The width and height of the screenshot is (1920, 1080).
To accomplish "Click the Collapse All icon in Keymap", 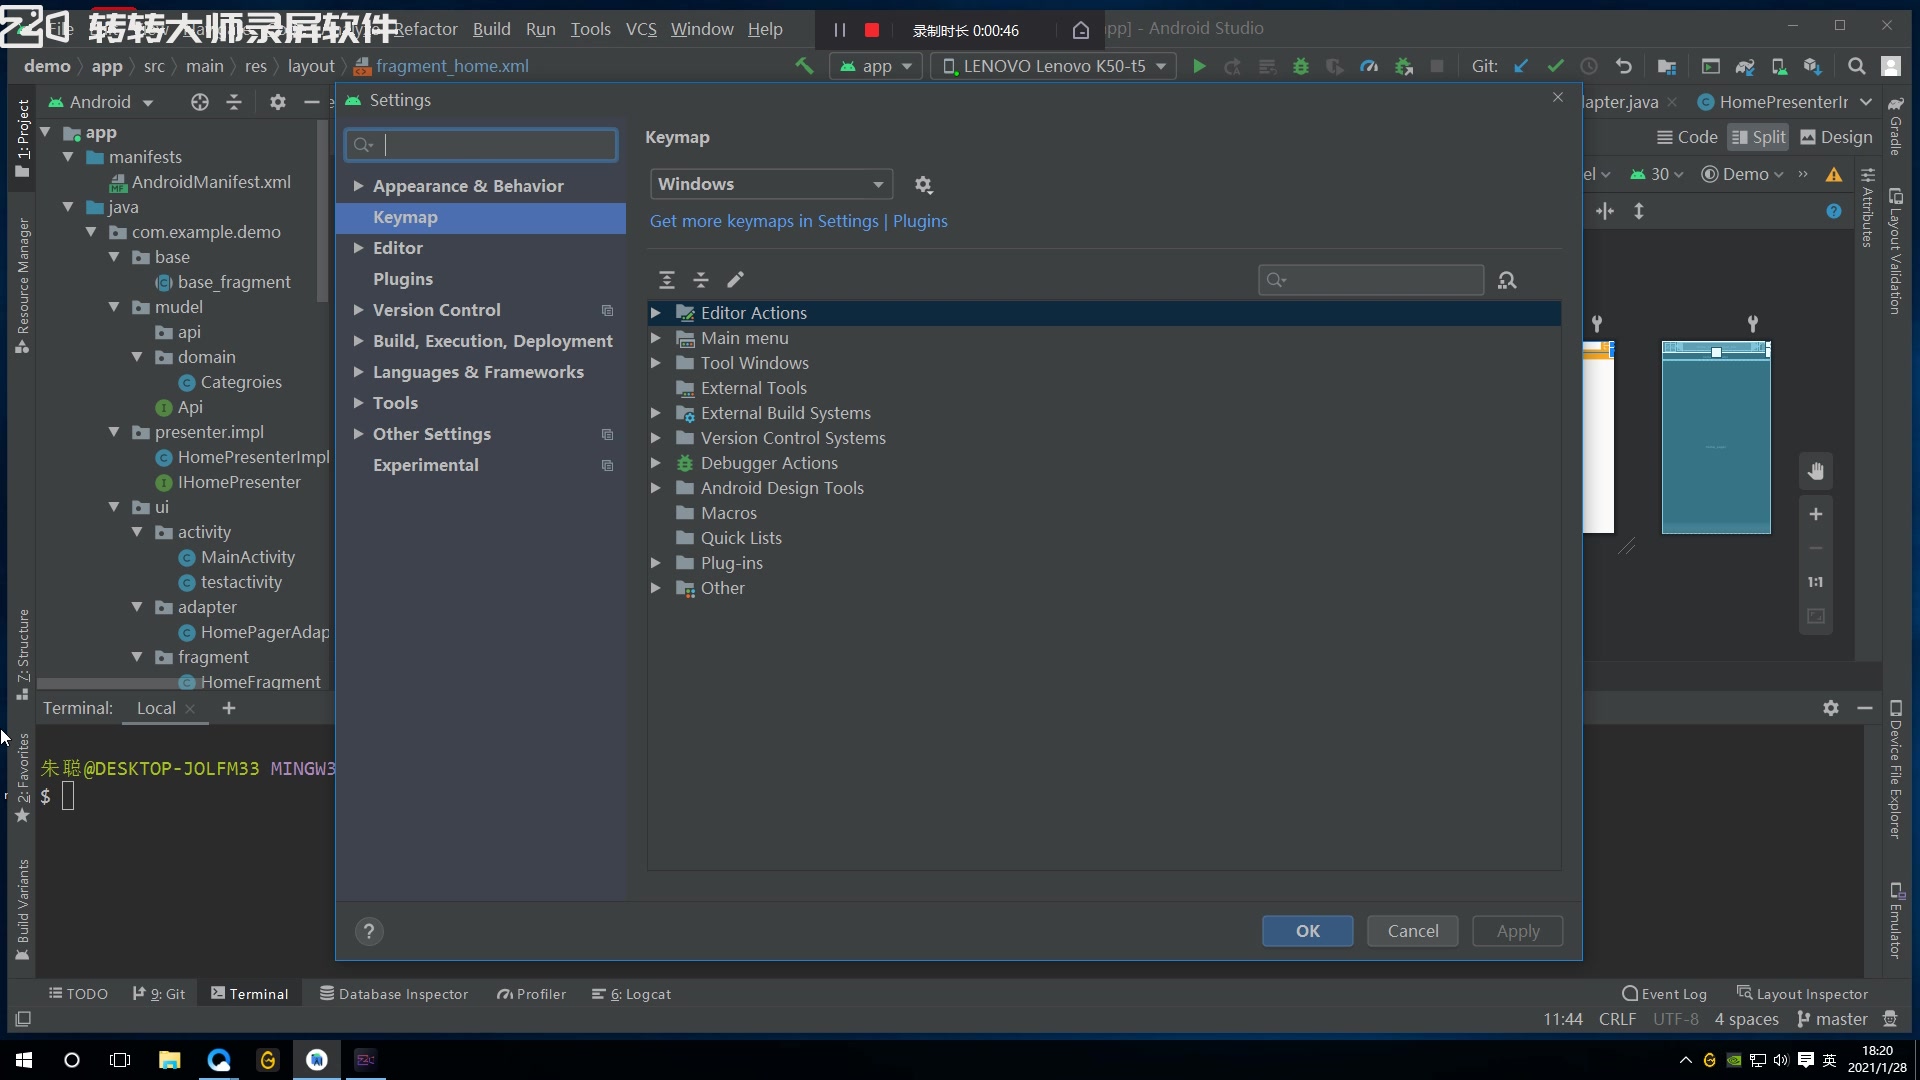I will pos(701,280).
